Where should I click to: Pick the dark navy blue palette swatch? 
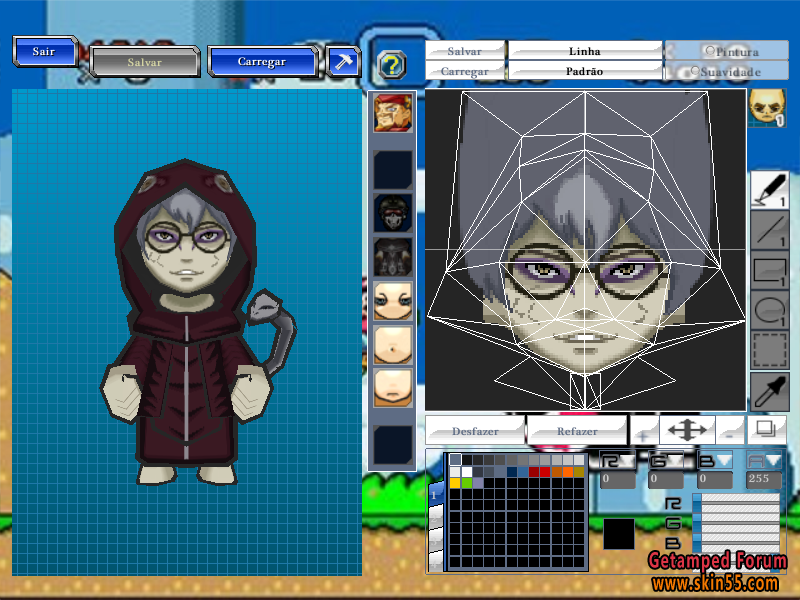(511, 471)
